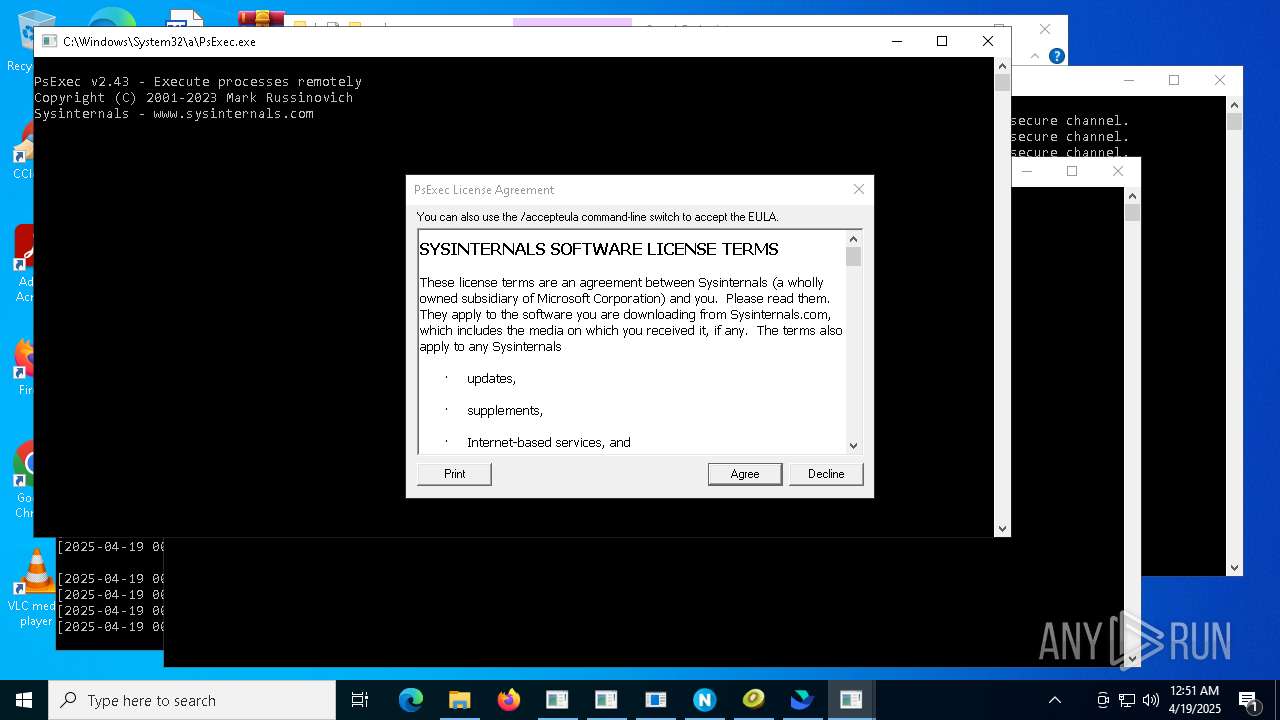Screen dimensions: 1280x720
Task: Open Task View from the taskbar
Action: [x=360, y=700]
